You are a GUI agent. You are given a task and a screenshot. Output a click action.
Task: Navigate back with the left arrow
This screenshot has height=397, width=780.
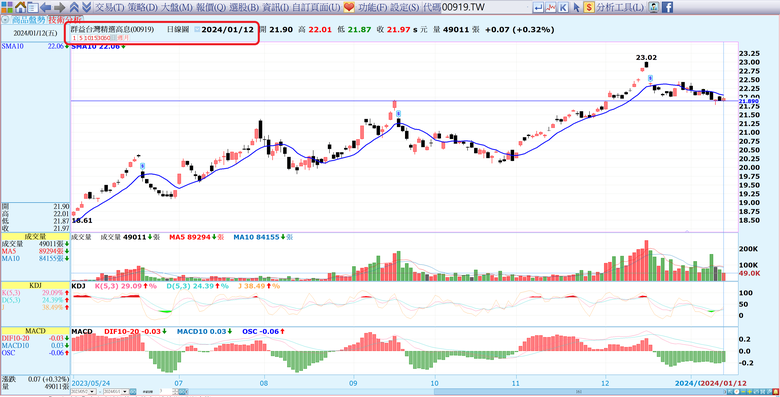(x=46, y=7)
